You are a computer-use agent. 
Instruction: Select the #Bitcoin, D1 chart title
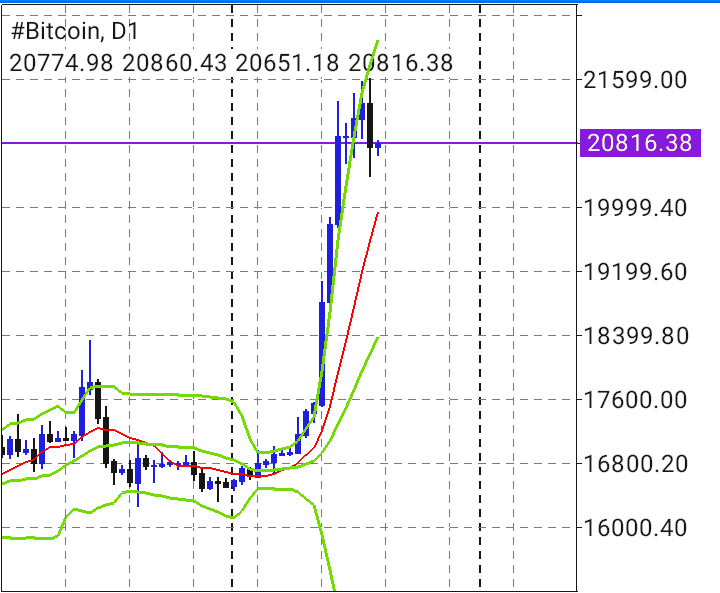tap(74, 31)
